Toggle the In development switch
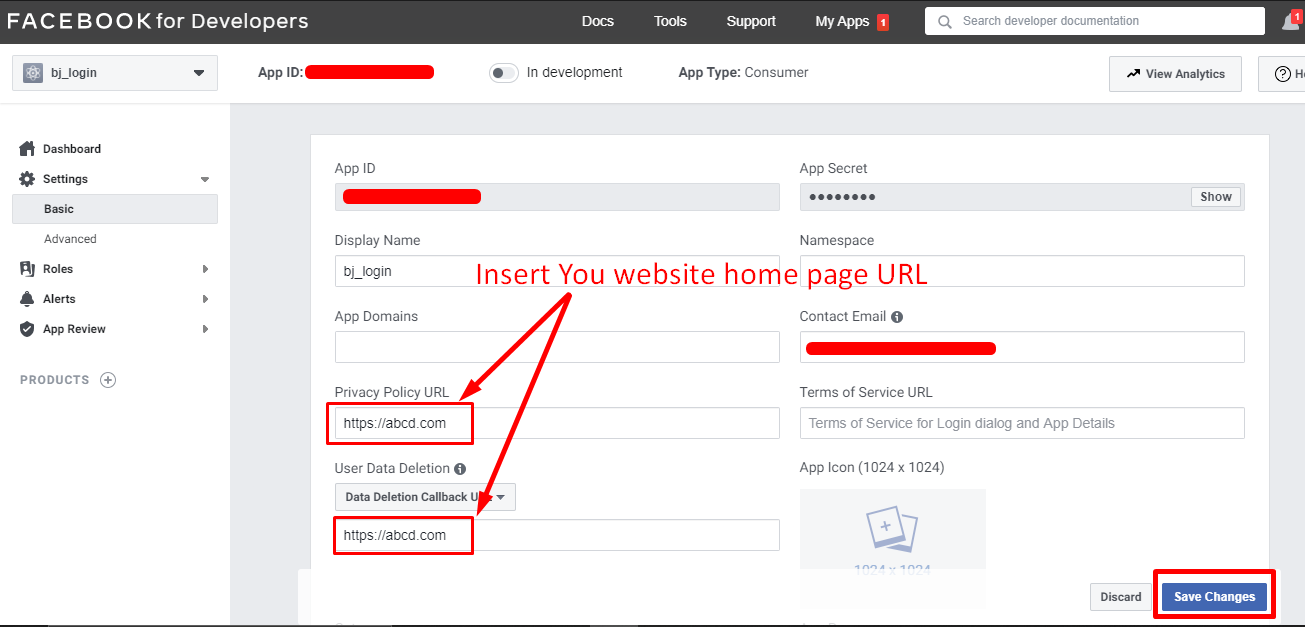Viewport: 1305px width, 627px height. click(504, 72)
